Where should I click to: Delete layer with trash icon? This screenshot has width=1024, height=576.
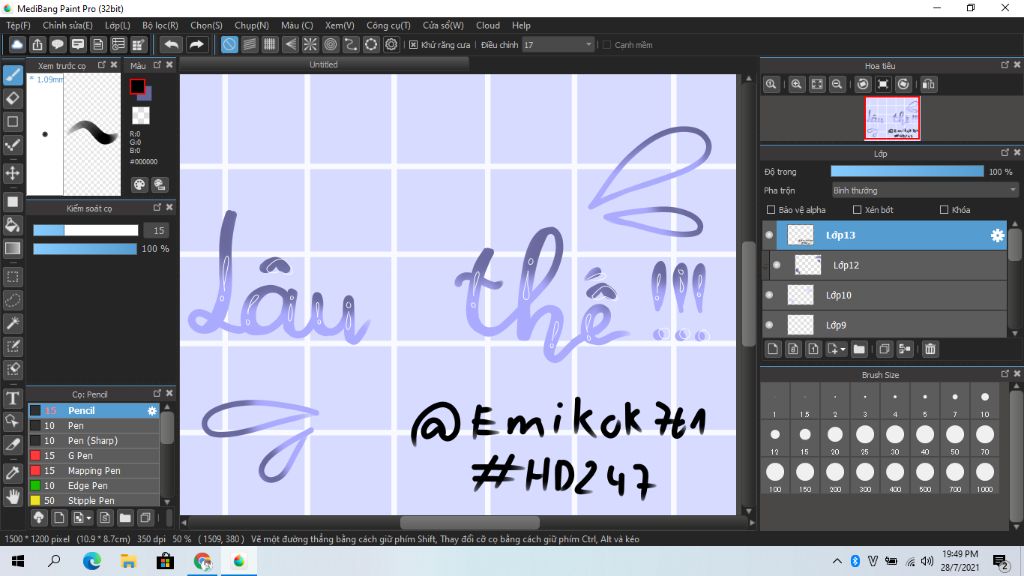point(930,349)
